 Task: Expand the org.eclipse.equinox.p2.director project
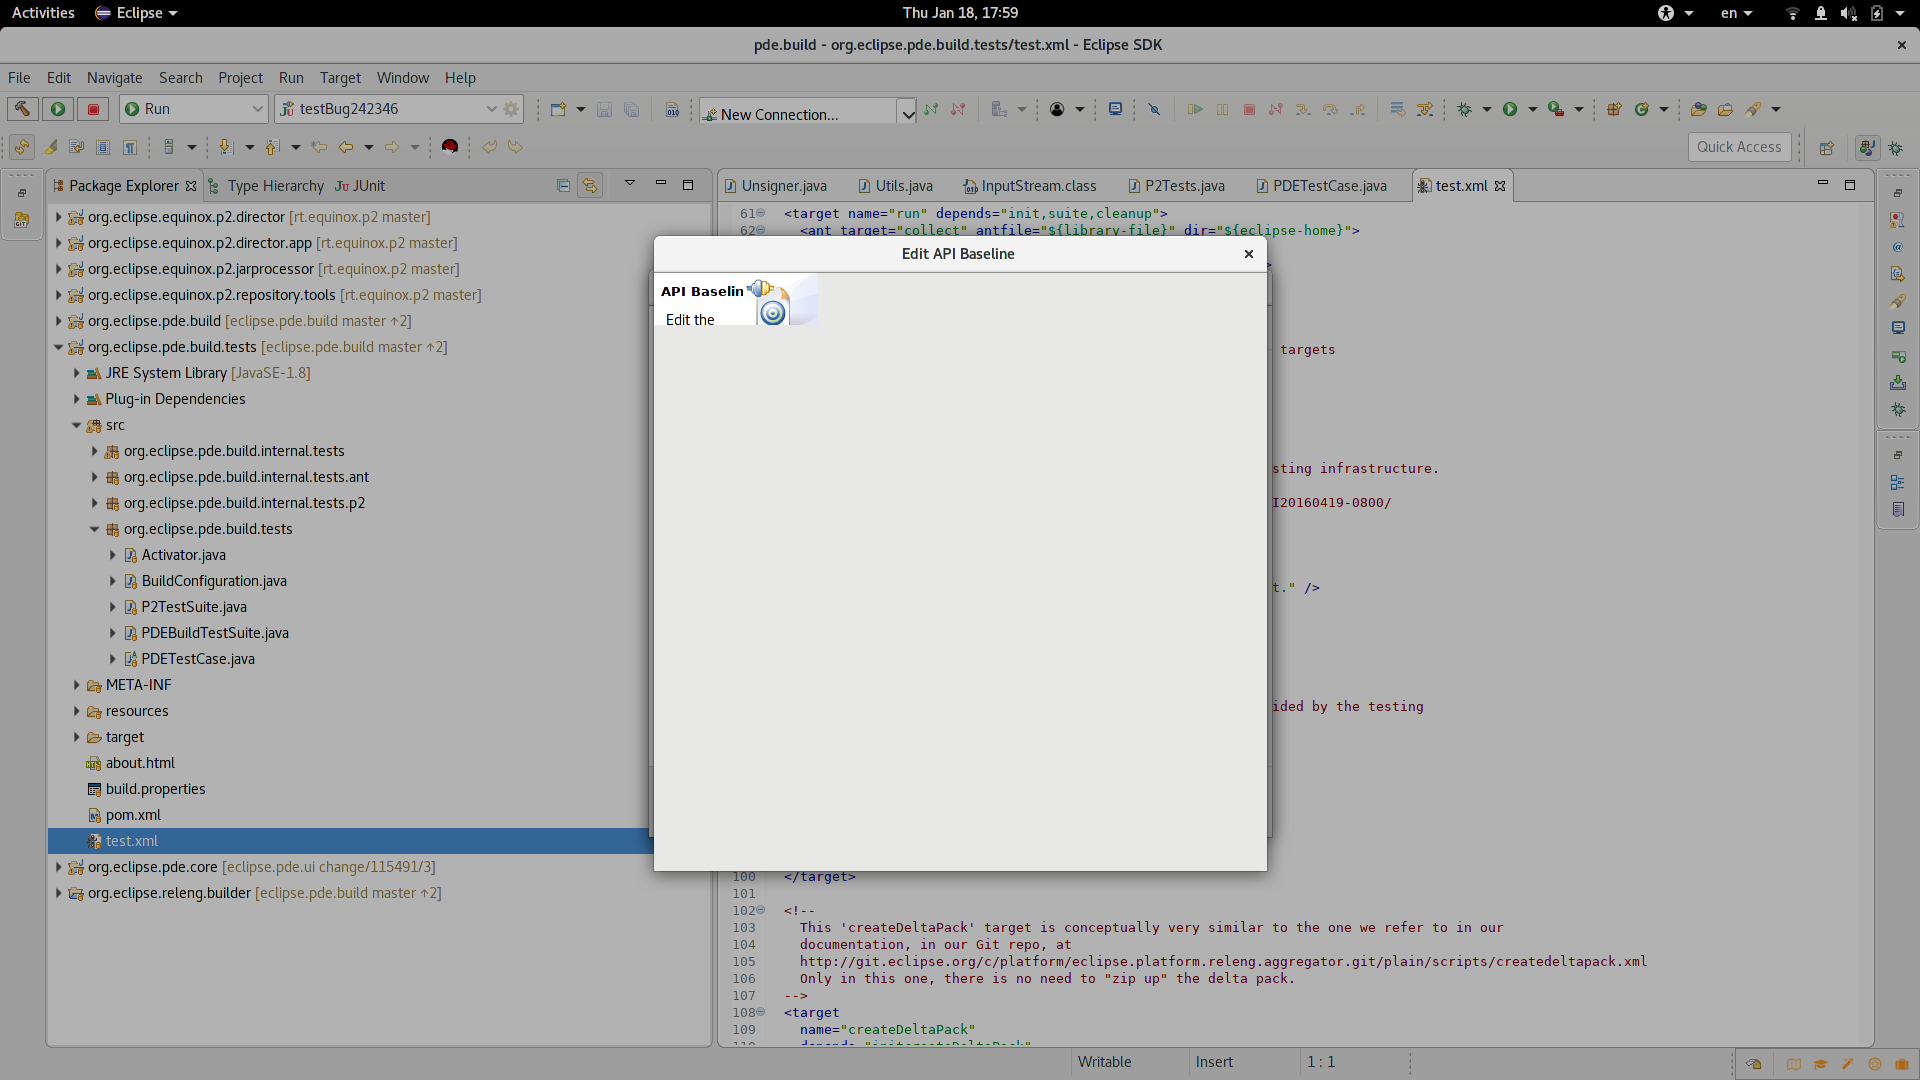pos(58,217)
